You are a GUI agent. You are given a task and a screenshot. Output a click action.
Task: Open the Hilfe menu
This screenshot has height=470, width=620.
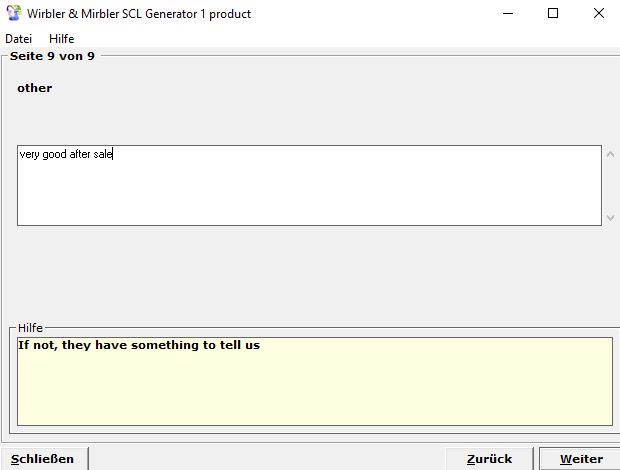(x=61, y=39)
